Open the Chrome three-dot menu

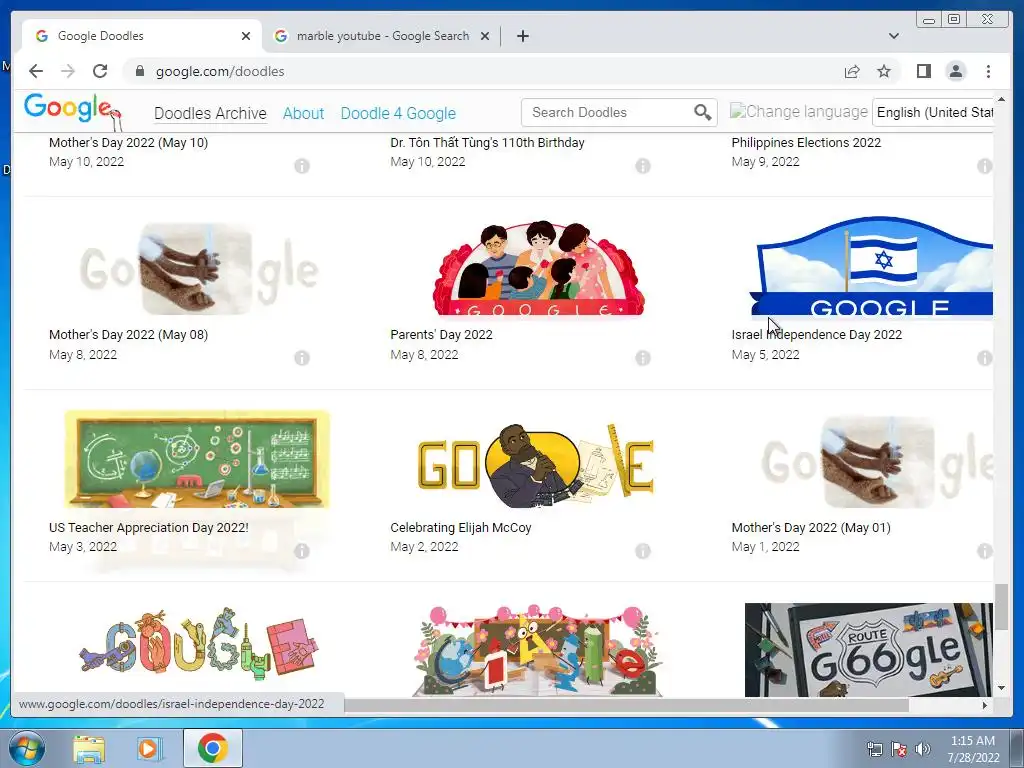pos(988,71)
